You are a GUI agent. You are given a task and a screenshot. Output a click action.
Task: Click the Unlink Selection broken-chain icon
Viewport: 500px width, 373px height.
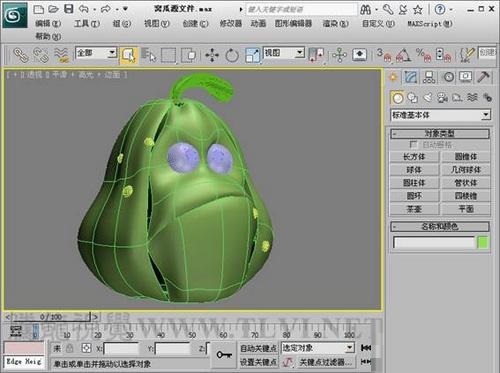pos(41,55)
